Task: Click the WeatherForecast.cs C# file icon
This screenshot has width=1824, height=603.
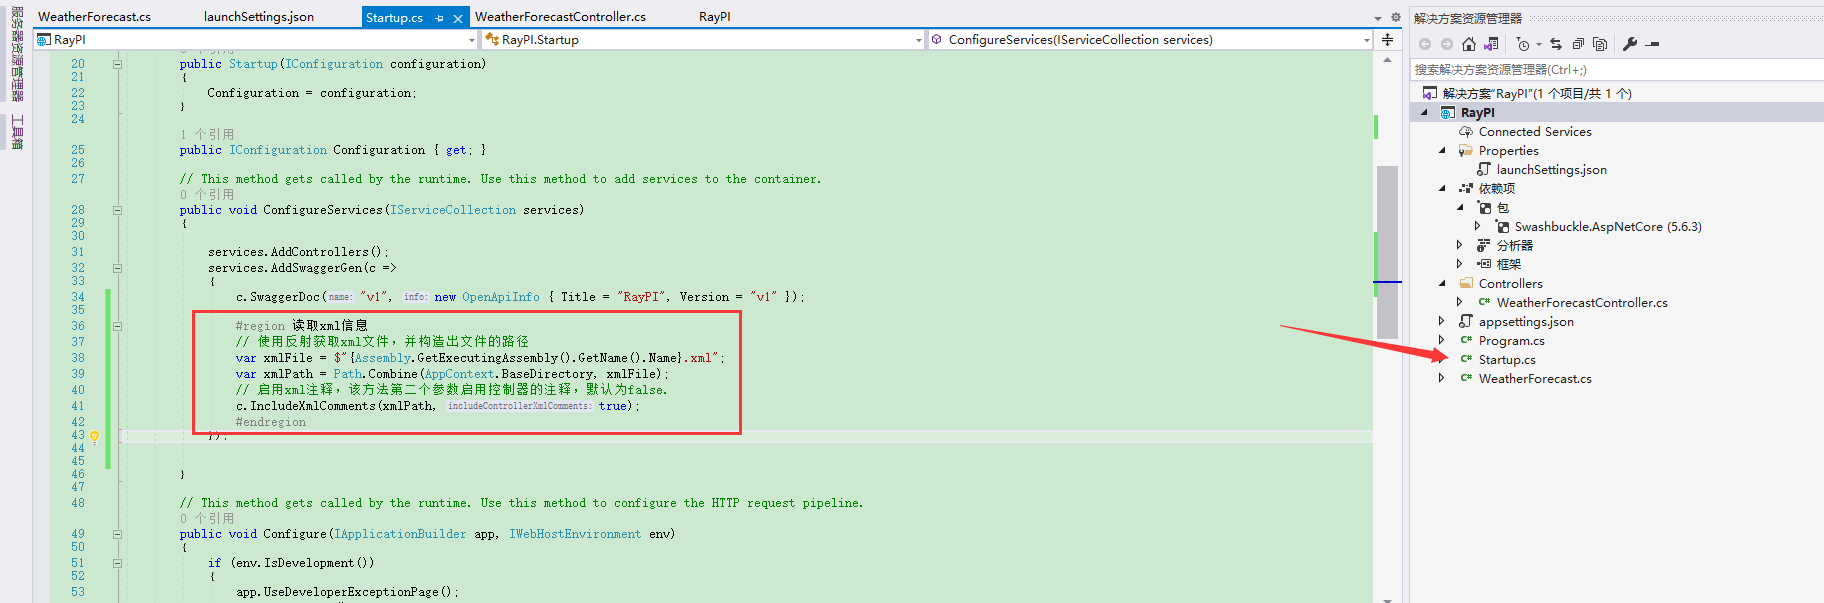Action: [x=1466, y=378]
